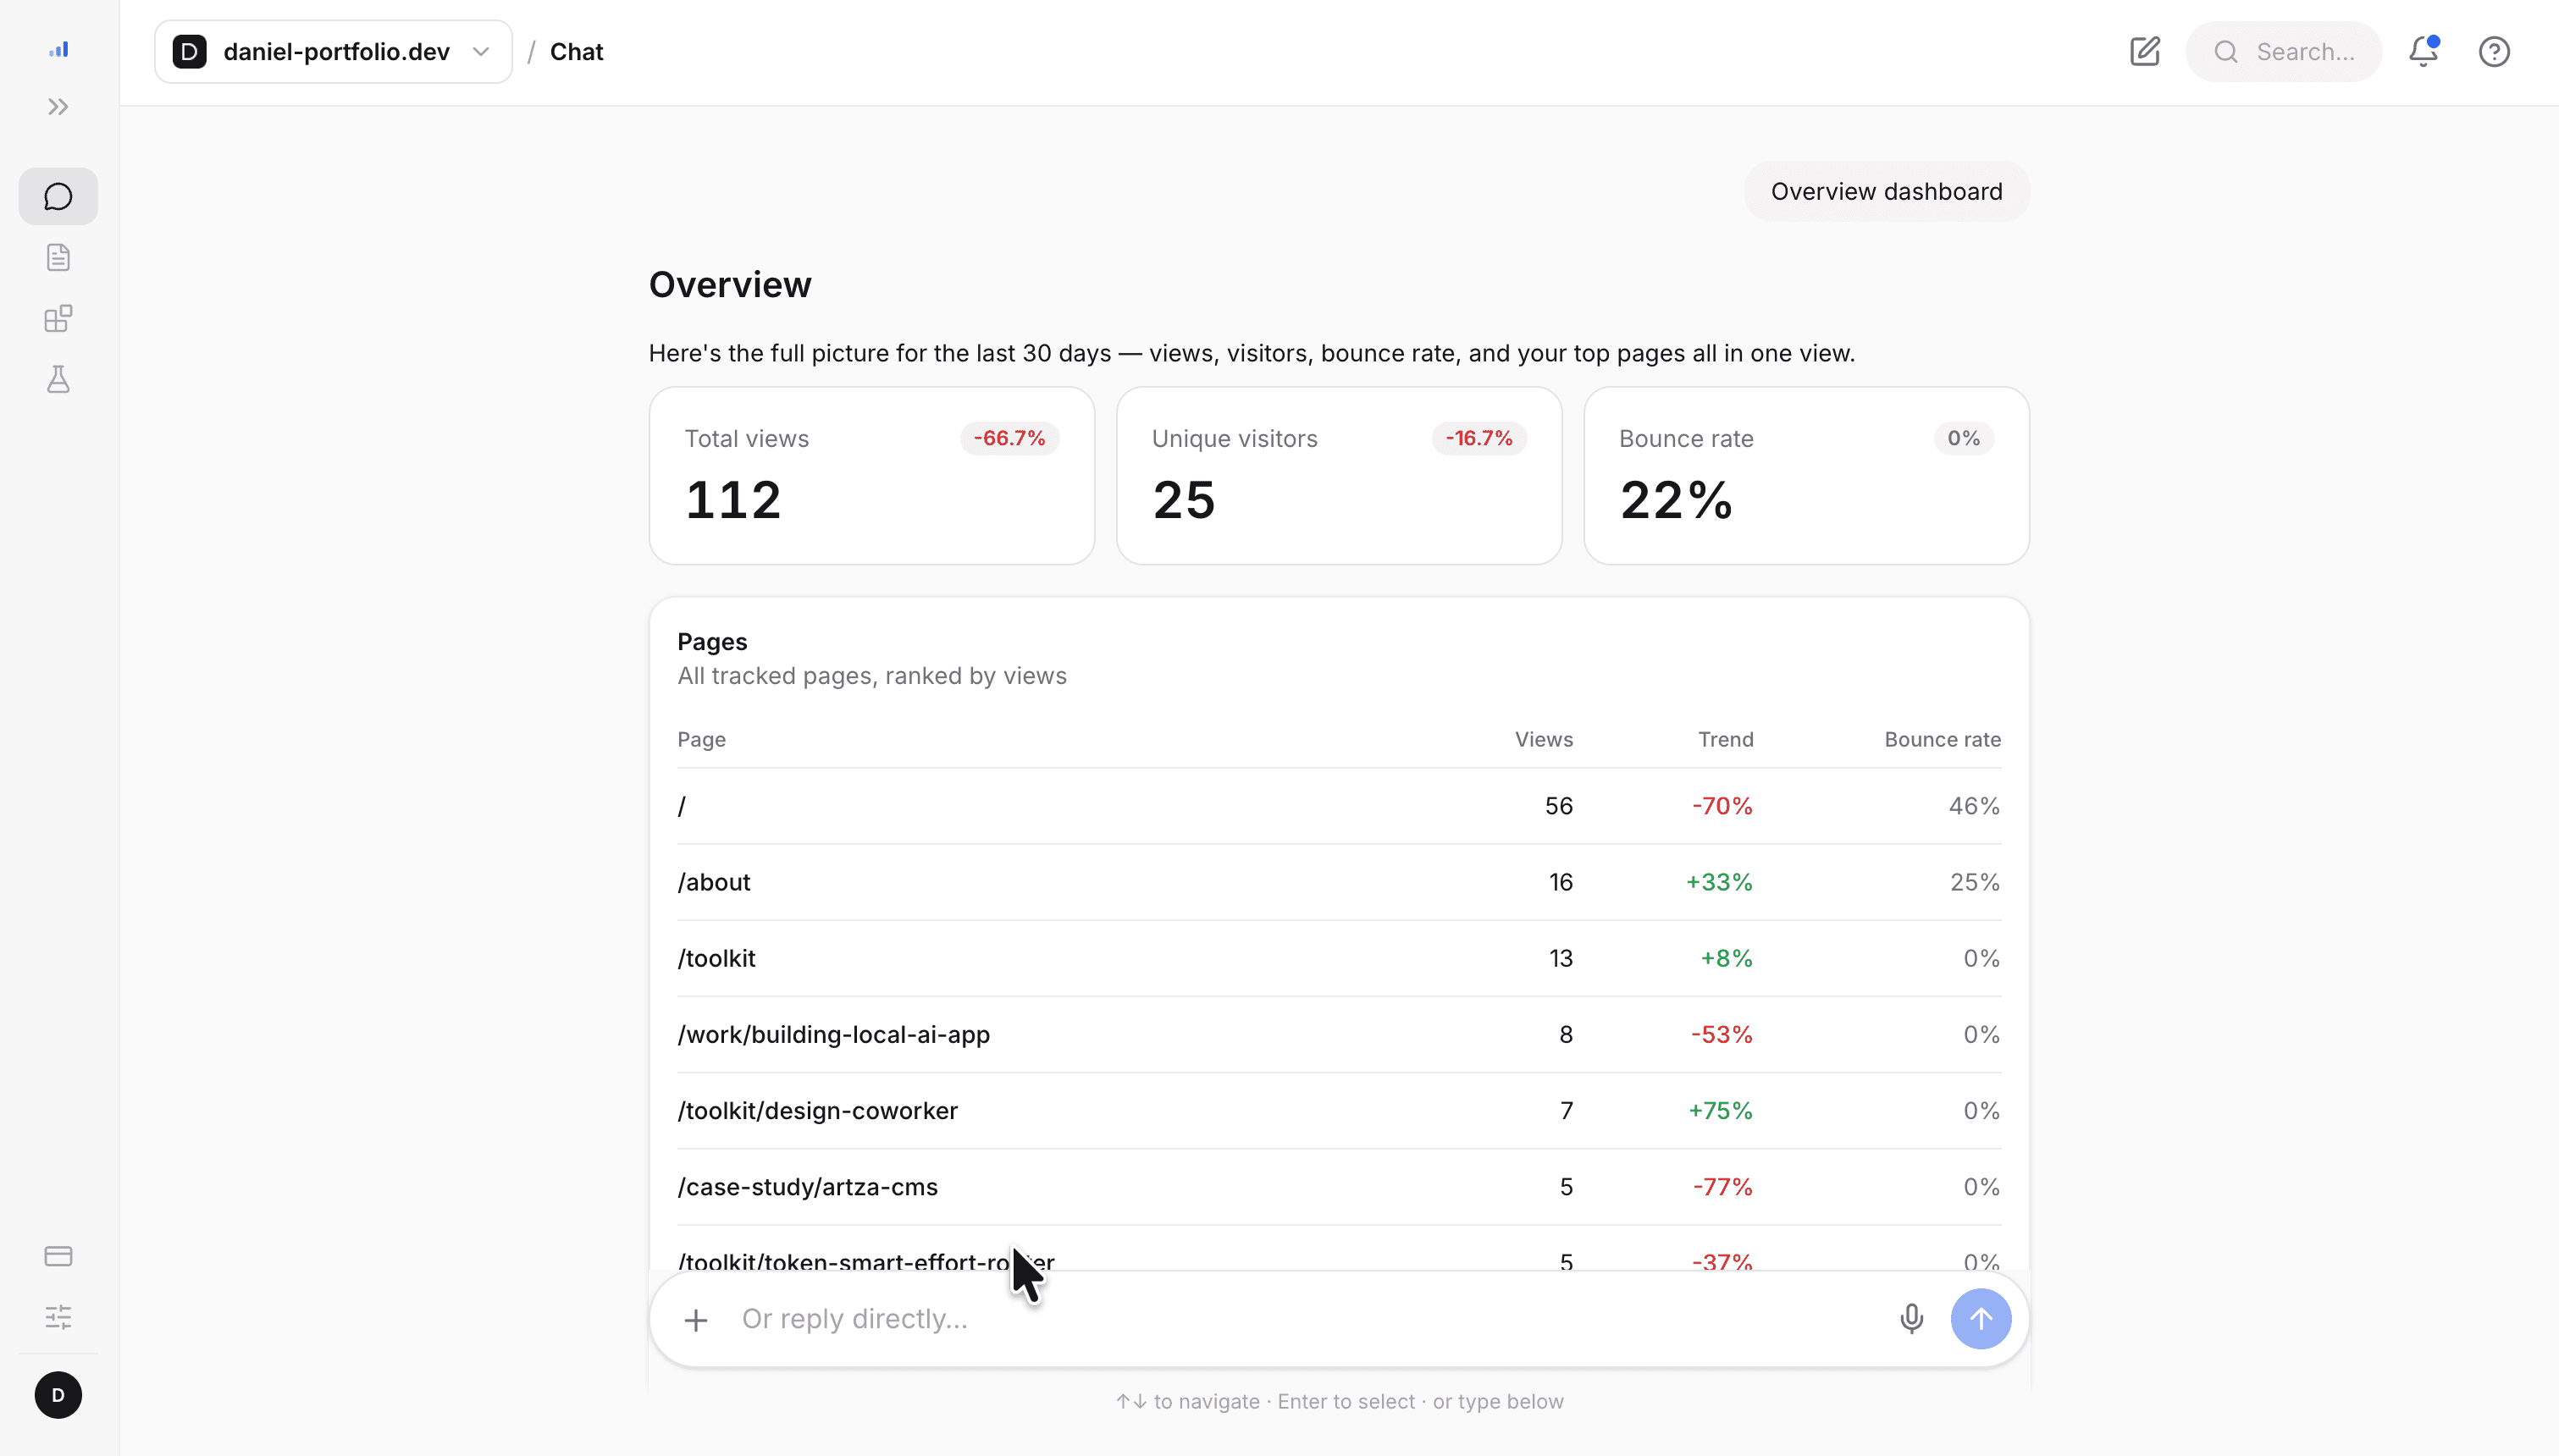Open the billing card sidebar icon
This screenshot has width=2559, height=1456.
pyautogui.click(x=58, y=1256)
